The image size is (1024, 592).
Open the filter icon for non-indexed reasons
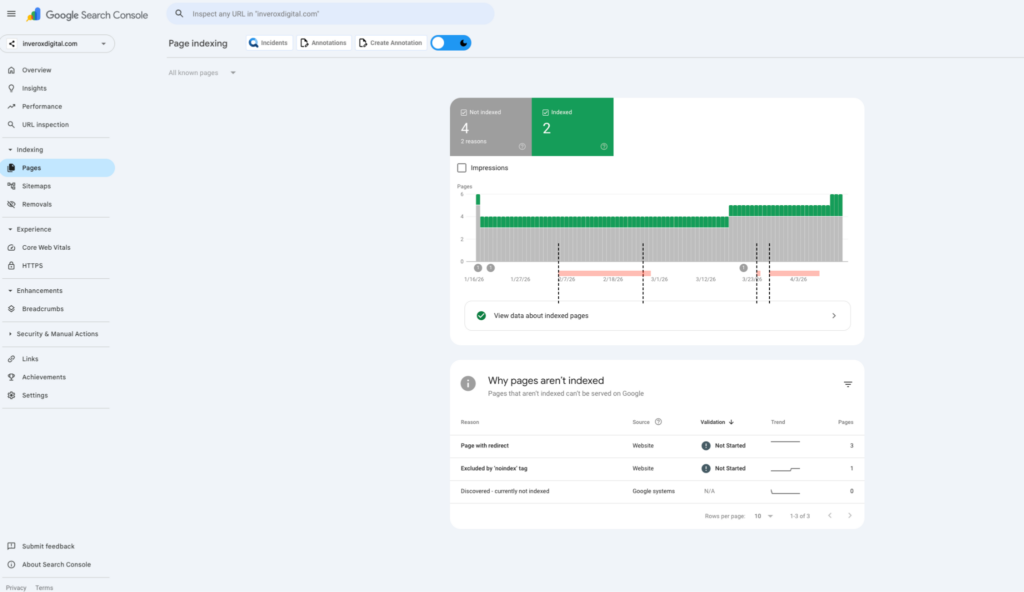pyautogui.click(x=848, y=384)
